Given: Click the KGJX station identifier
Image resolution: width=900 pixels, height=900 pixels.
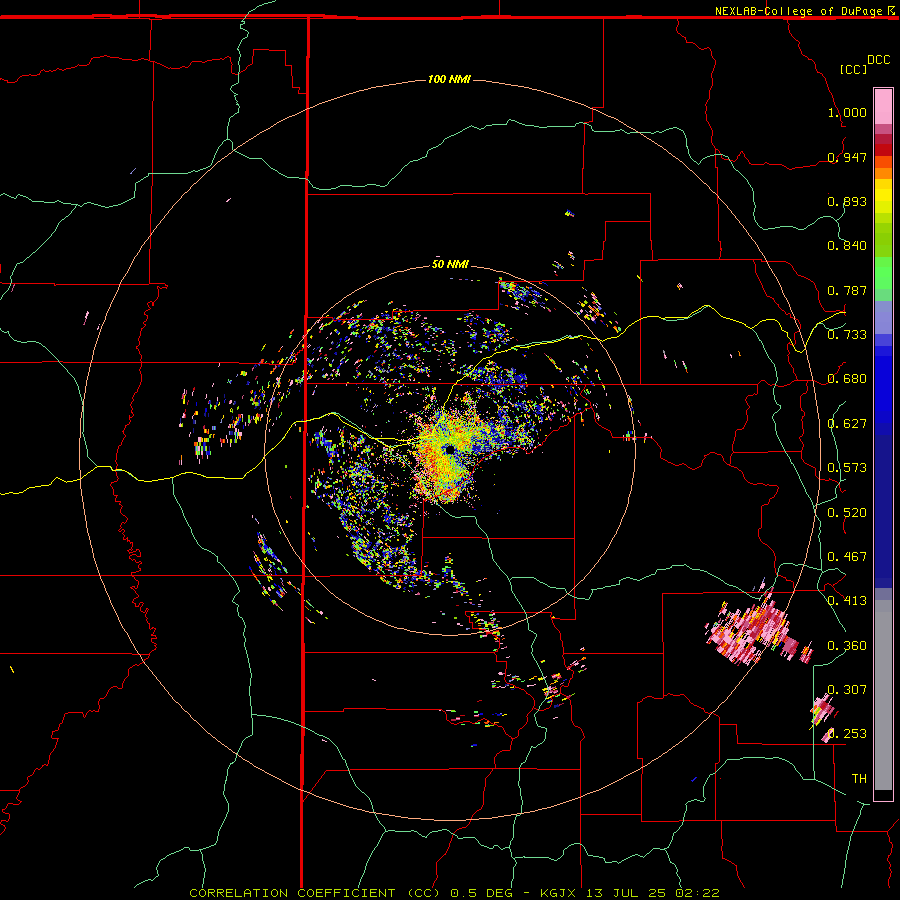Looking at the screenshot, I should click(x=558, y=893).
